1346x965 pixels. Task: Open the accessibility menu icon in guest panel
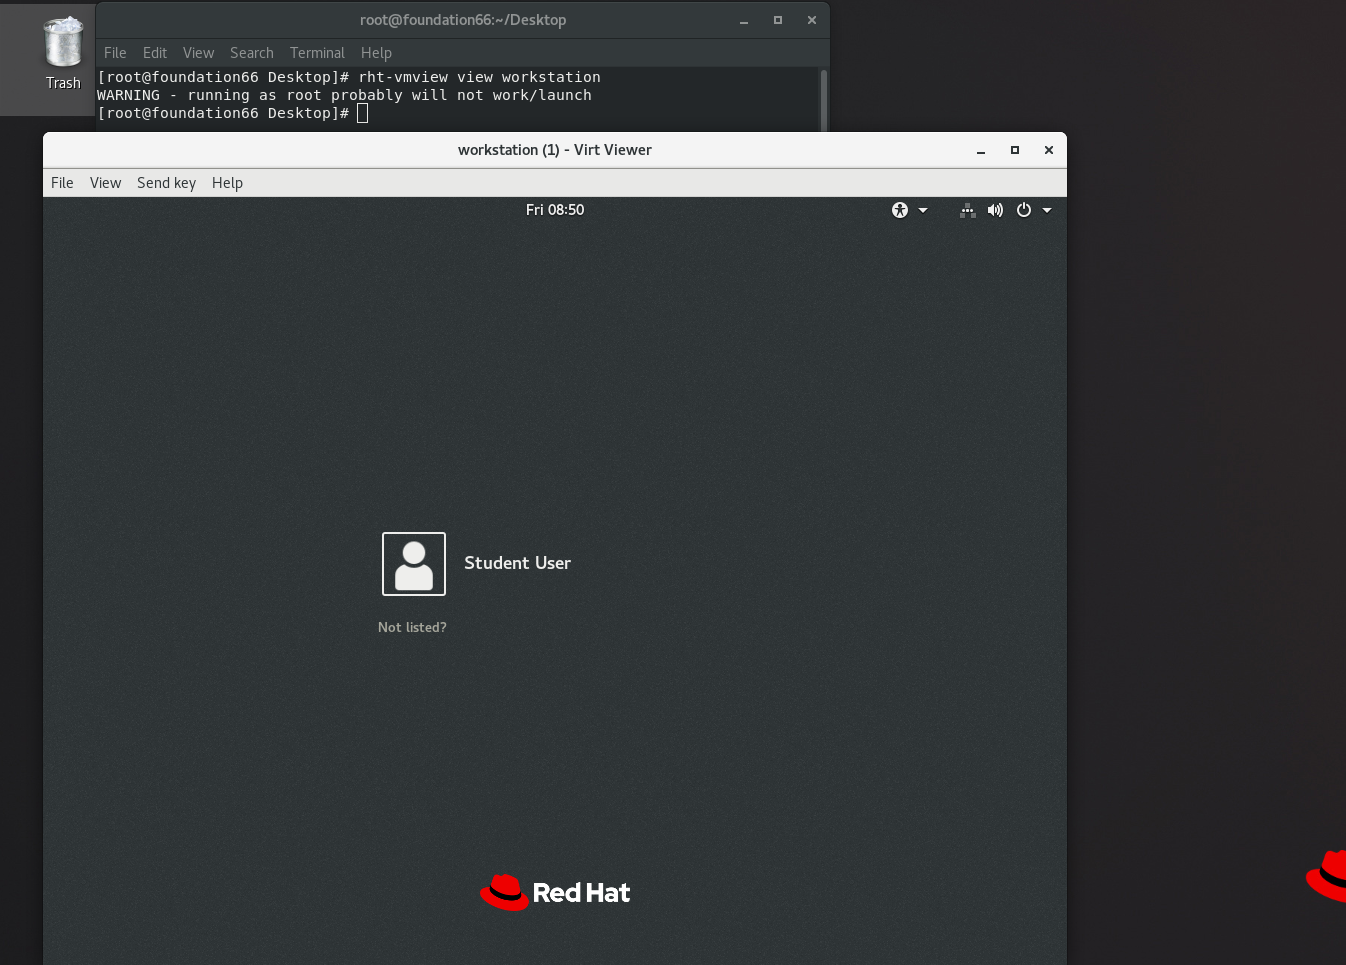click(x=900, y=210)
